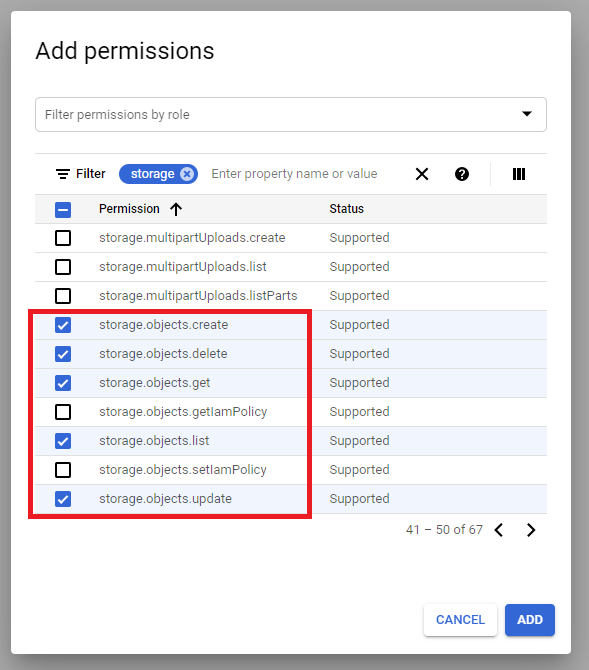Open the filter help question mark icon
Screen dimensions: 589x670
click(x=462, y=174)
